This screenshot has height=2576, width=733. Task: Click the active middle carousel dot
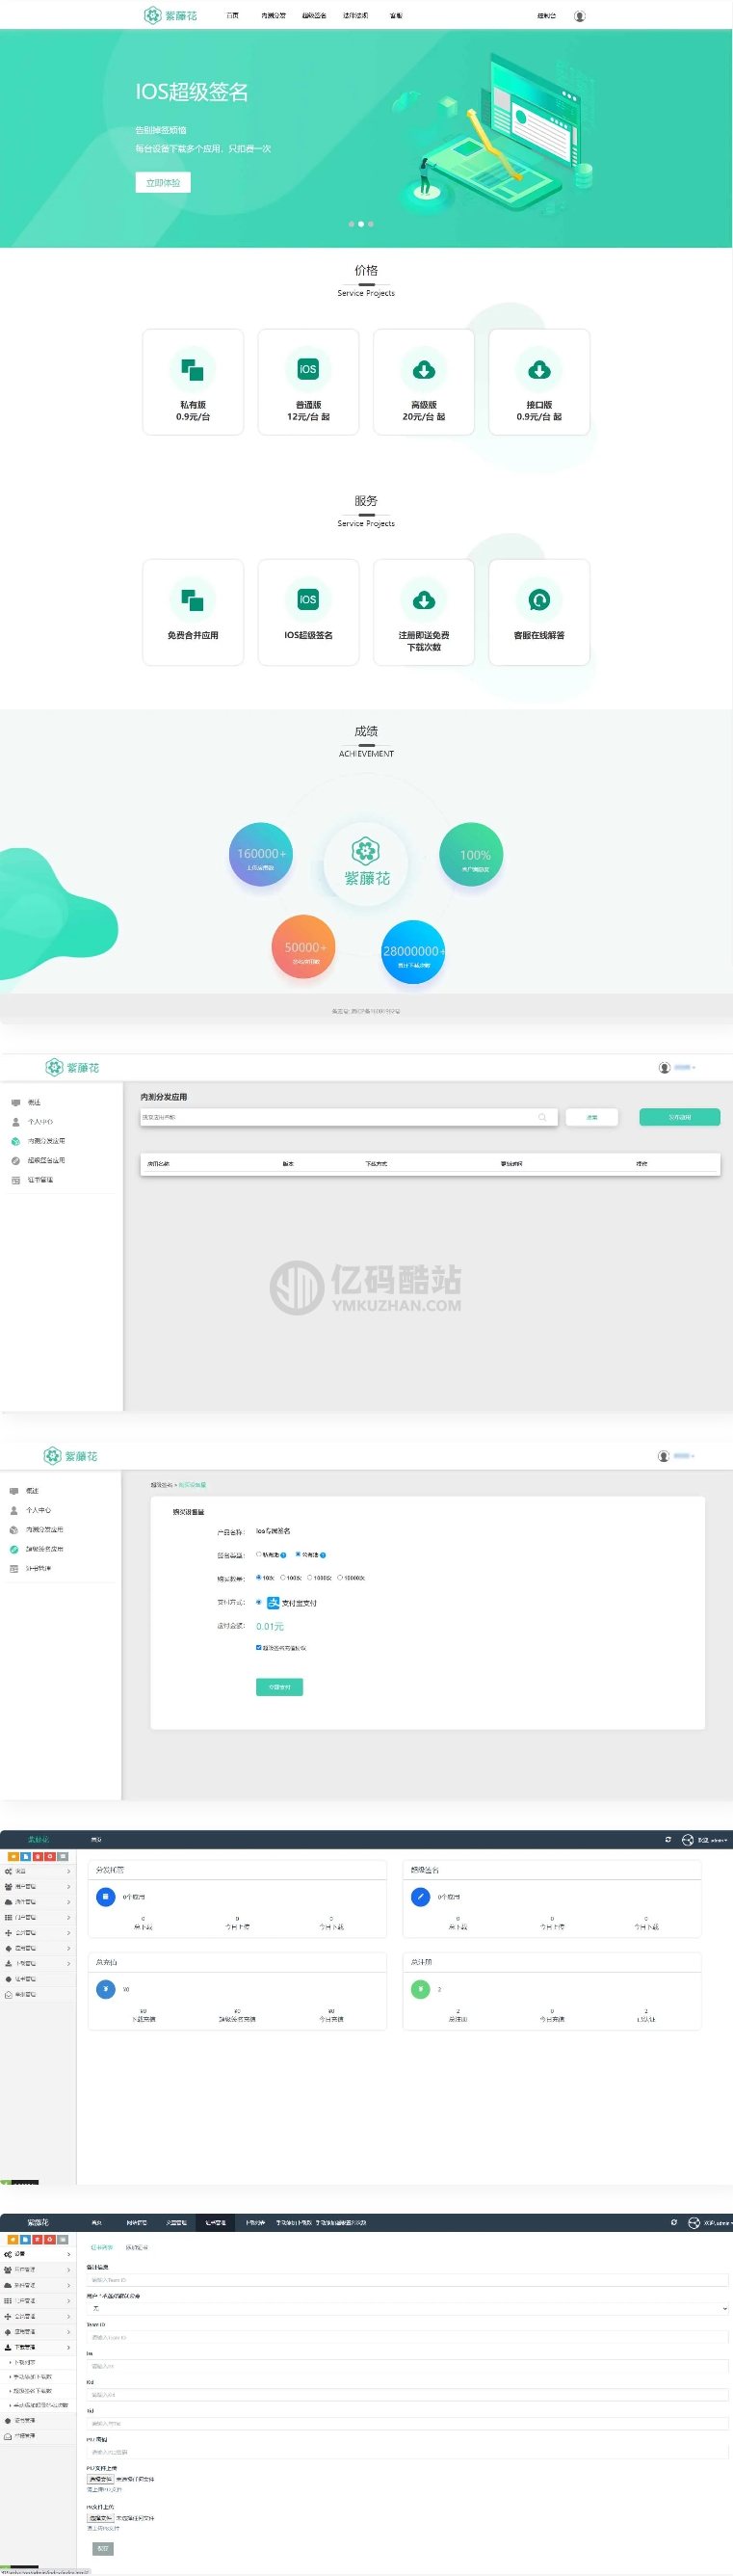[361, 224]
